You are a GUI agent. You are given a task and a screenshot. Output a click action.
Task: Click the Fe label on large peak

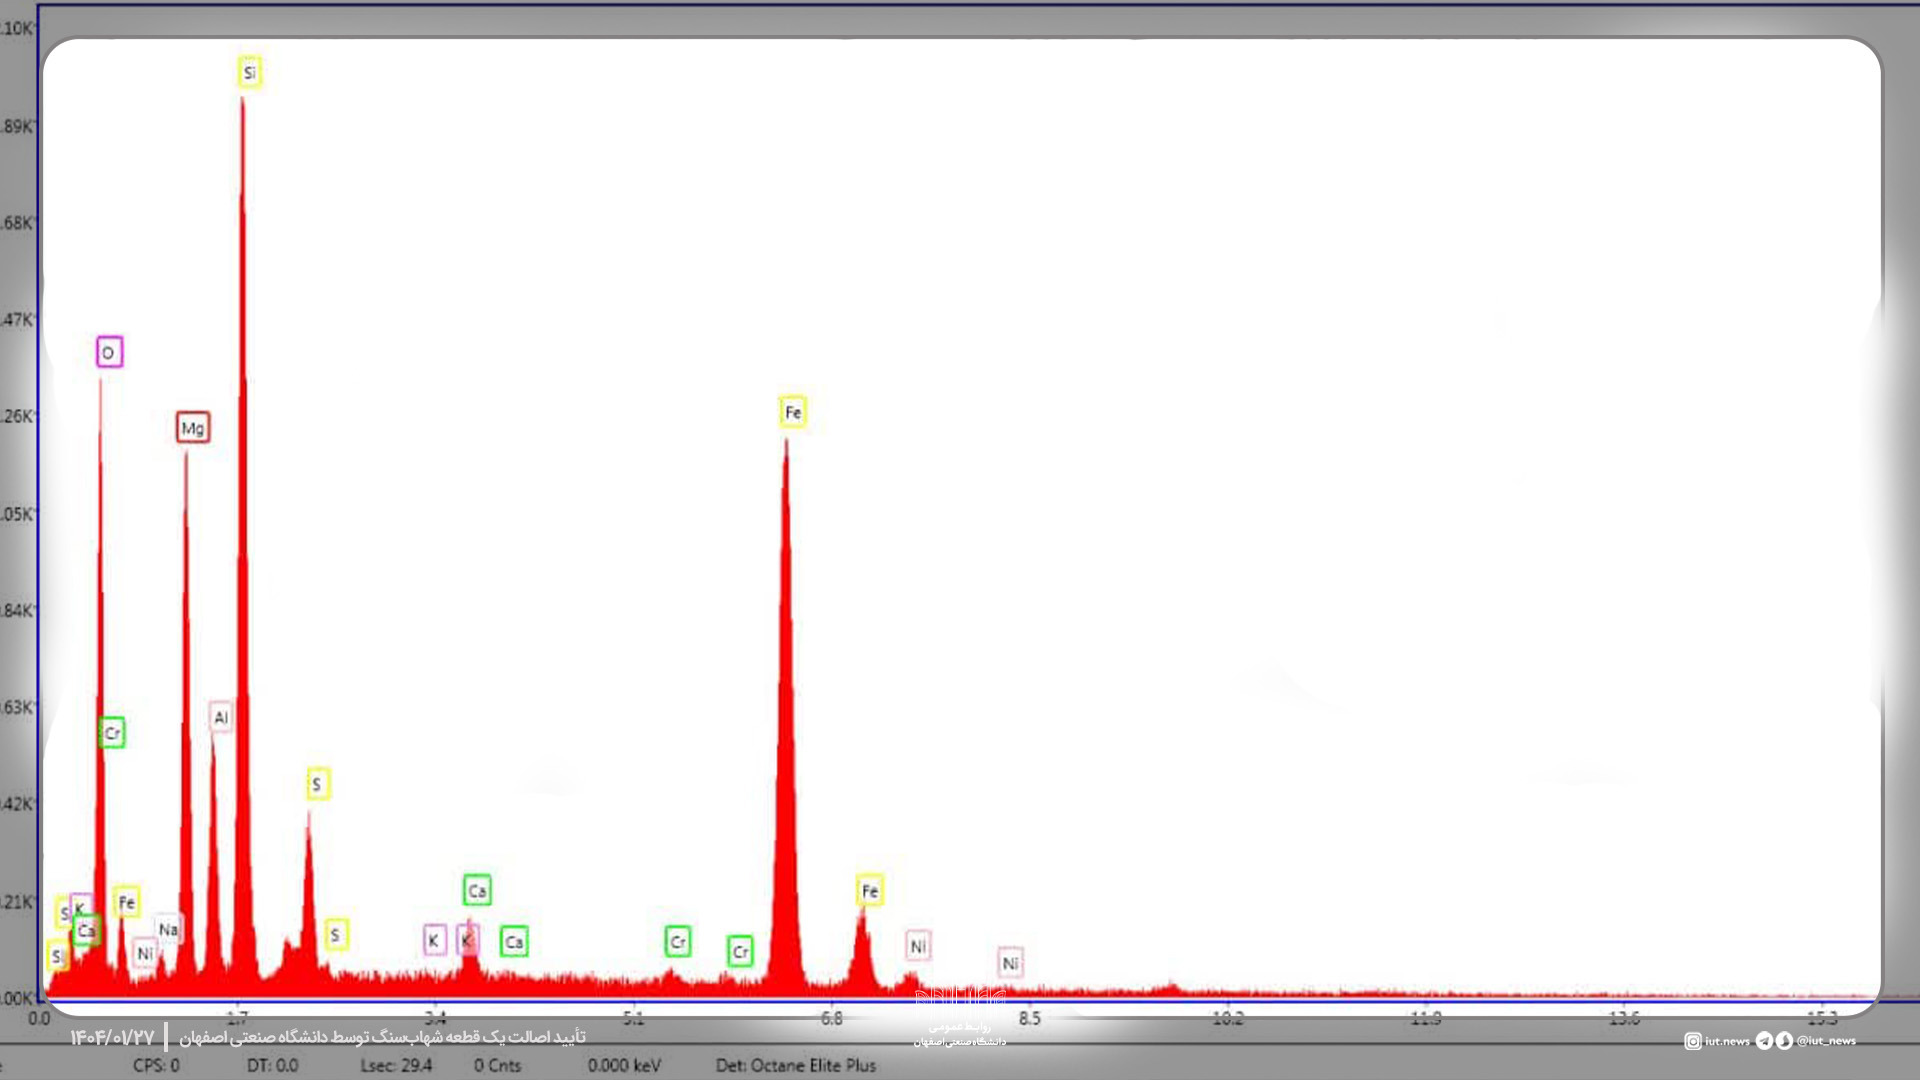[x=793, y=412]
